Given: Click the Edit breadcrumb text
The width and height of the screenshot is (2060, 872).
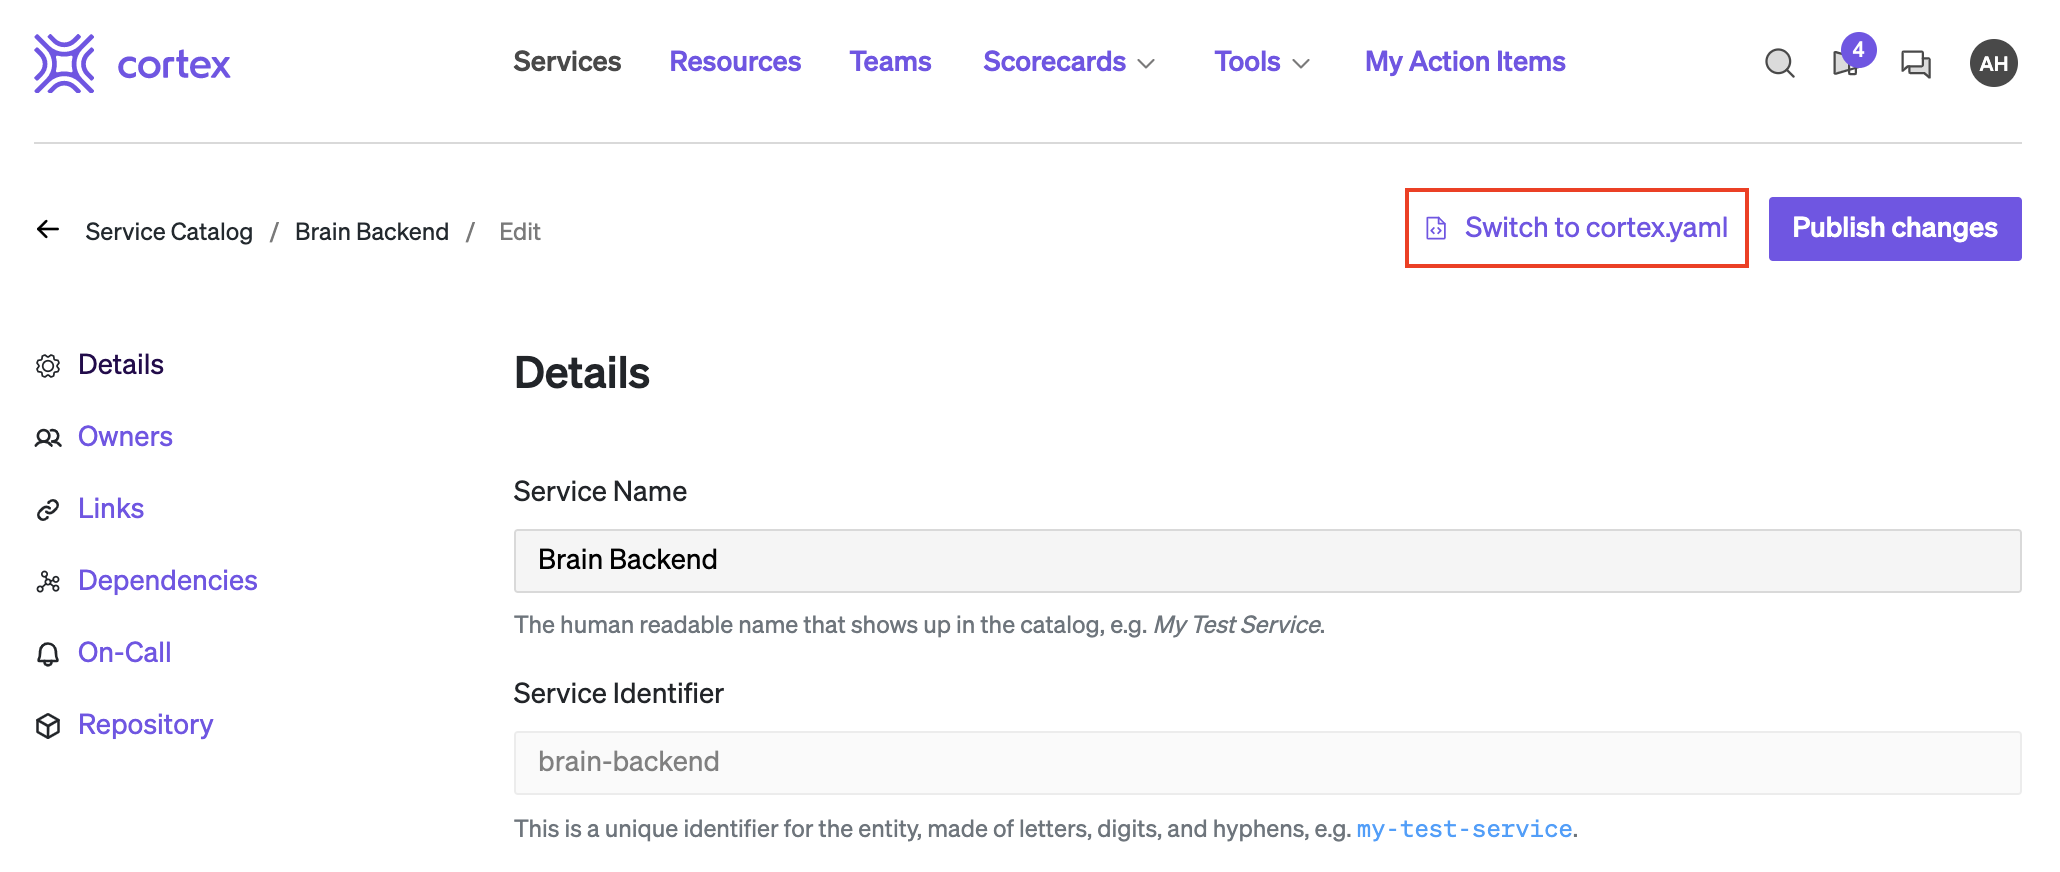Looking at the screenshot, I should pos(520,232).
